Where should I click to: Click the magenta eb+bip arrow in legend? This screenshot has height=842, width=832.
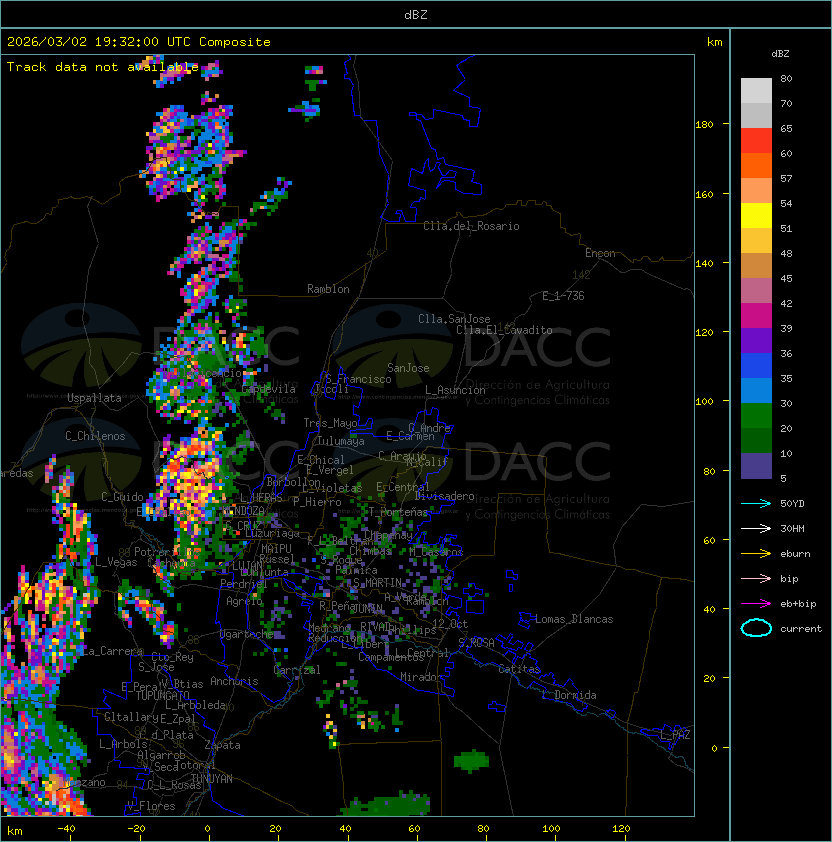[x=756, y=604]
